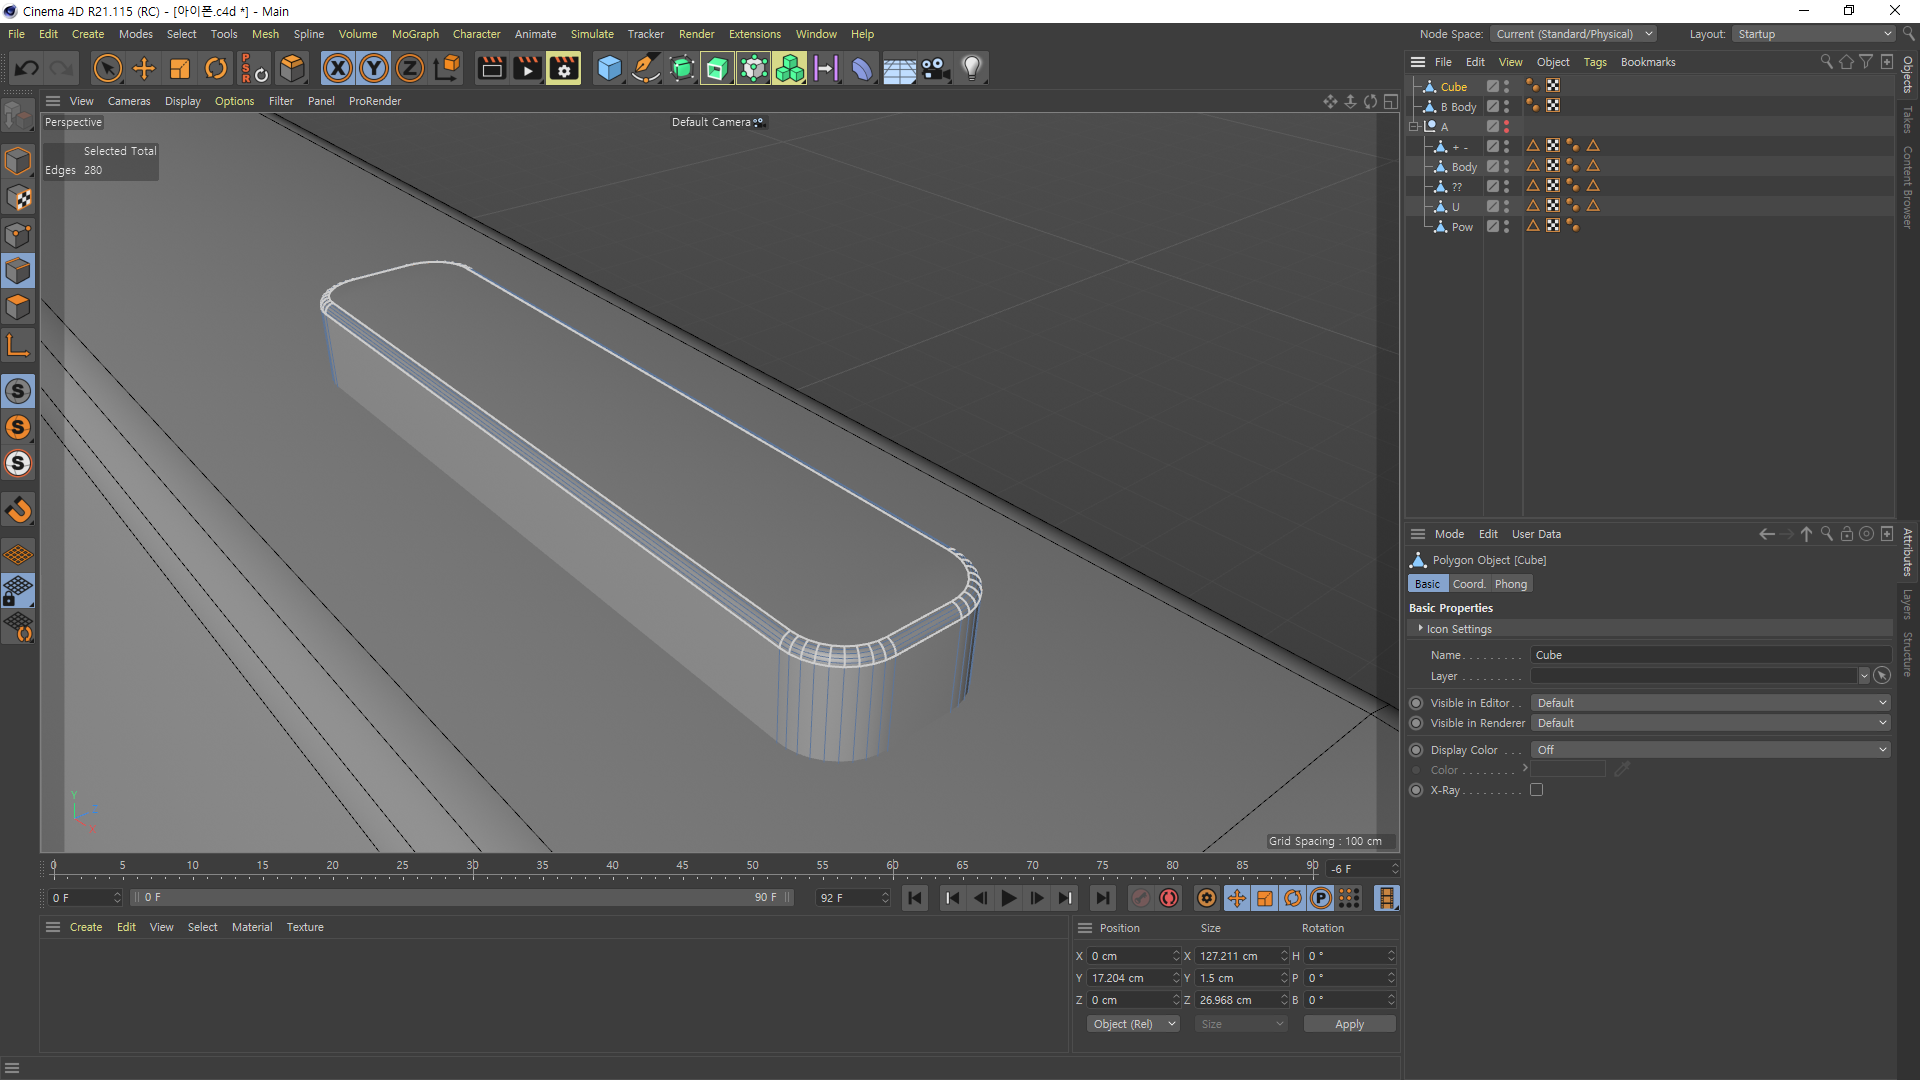
Task: Expand the Icon Settings section
Action: pos(1458,629)
